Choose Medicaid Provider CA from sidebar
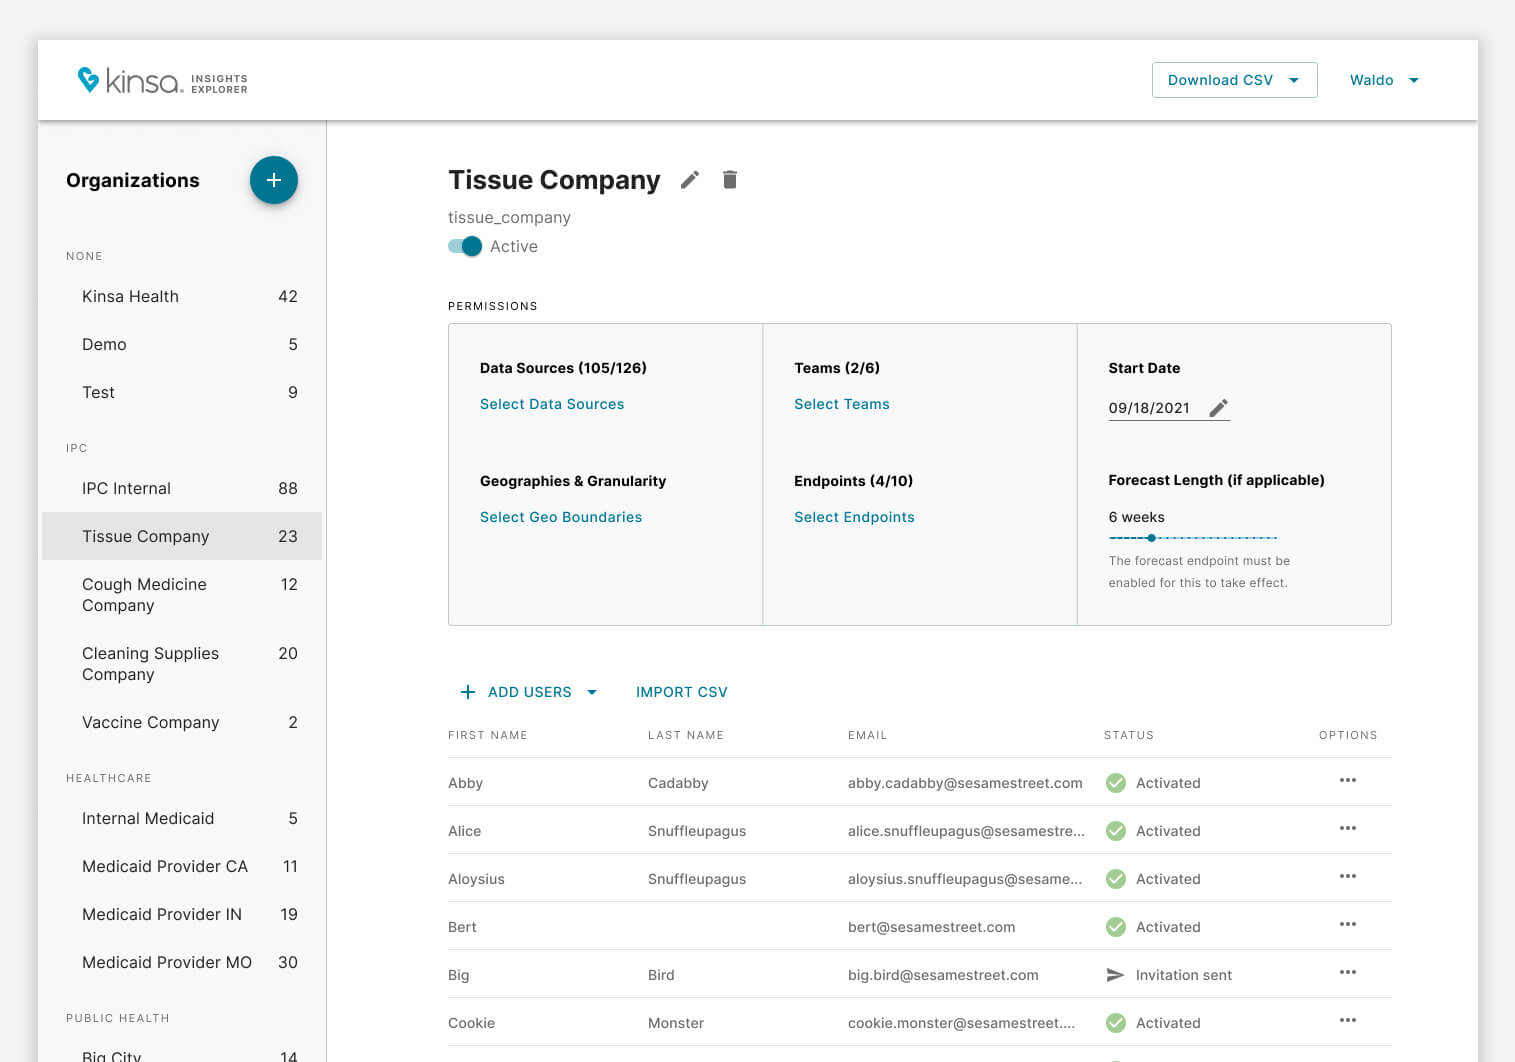Image resolution: width=1515 pixels, height=1062 pixels. point(165,866)
